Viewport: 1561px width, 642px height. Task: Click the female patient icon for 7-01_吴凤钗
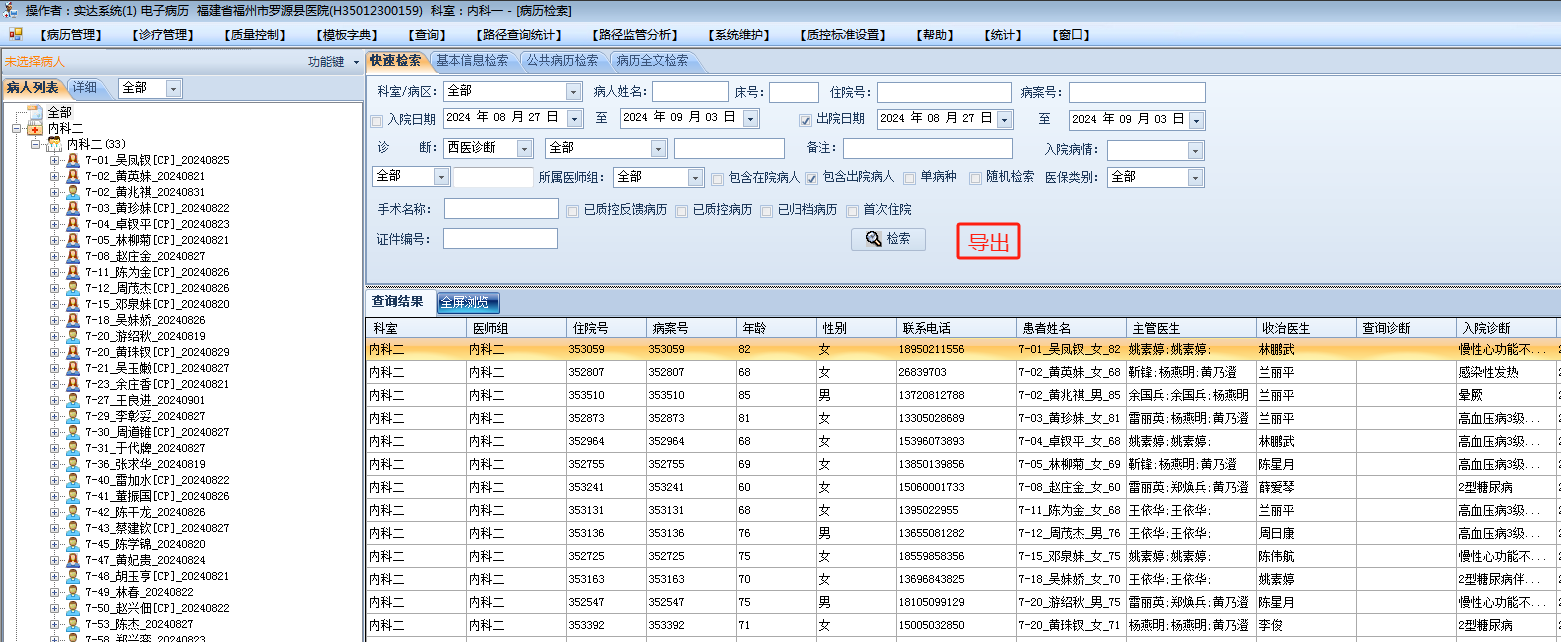72,161
